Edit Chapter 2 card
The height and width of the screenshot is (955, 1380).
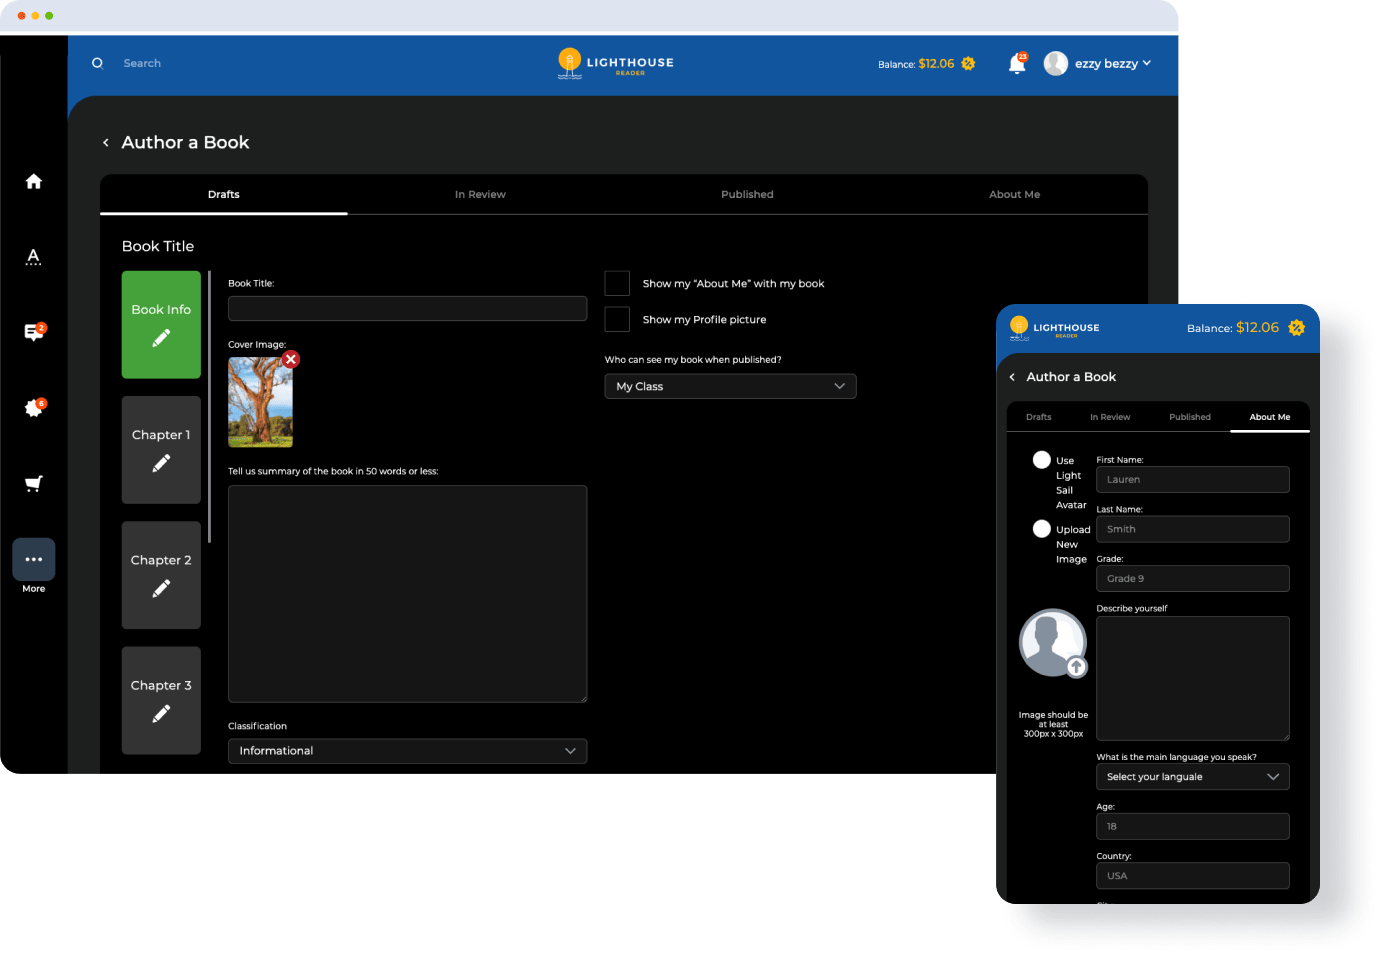161,575
